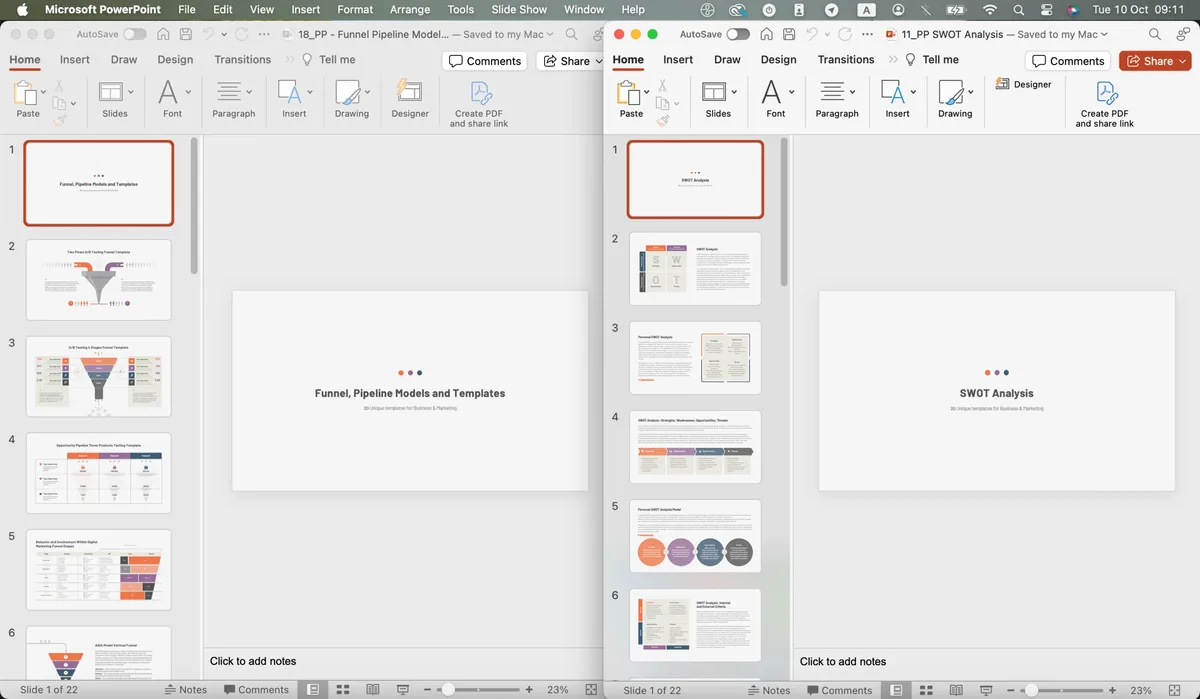Screen dimensions: 1200x699
Task: Click Cut scissors in SWOT Analysis window
Action: [662, 86]
